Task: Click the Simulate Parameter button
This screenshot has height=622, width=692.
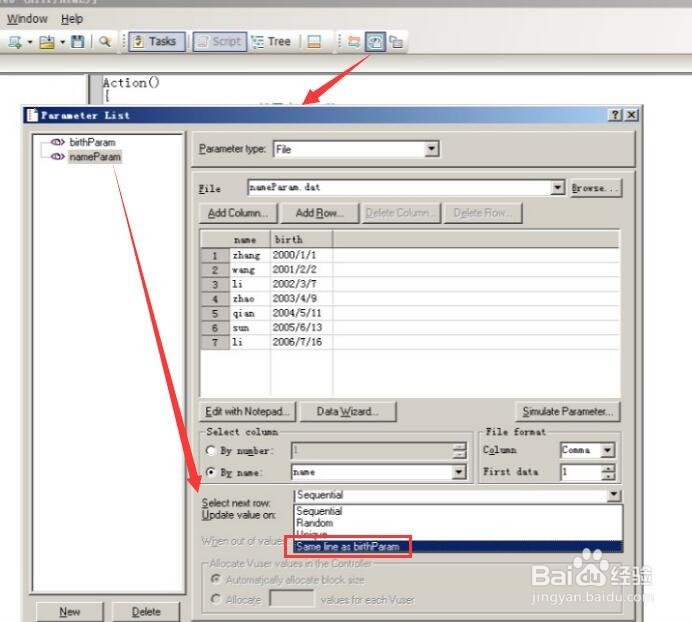Action: [568, 412]
